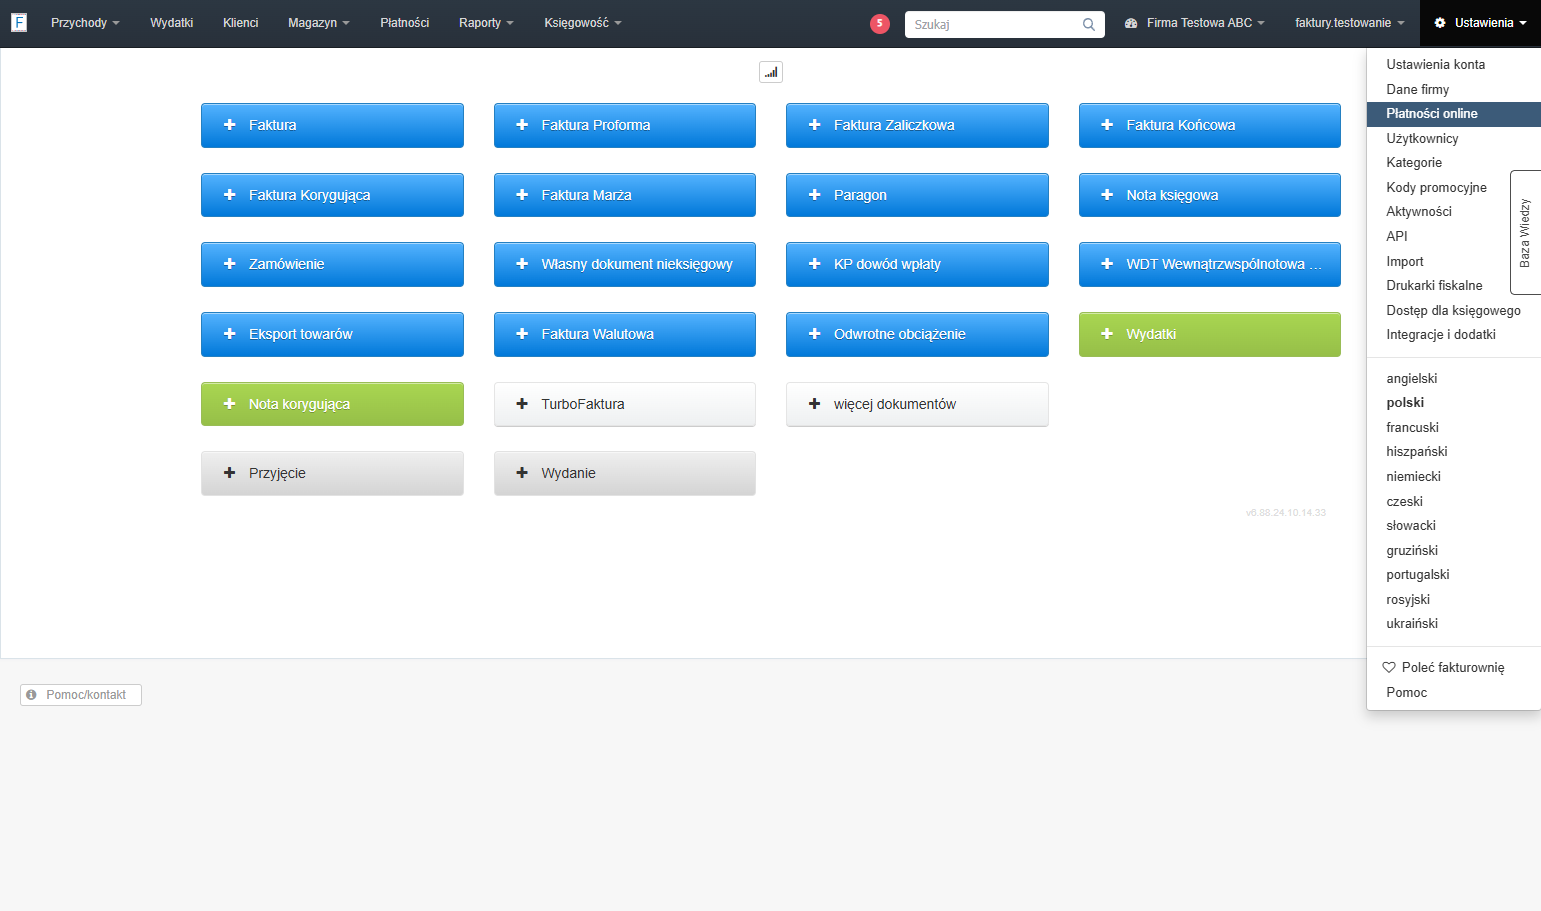Select Kody promocyjne entry

pyautogui.click(x=1437, y=187)
